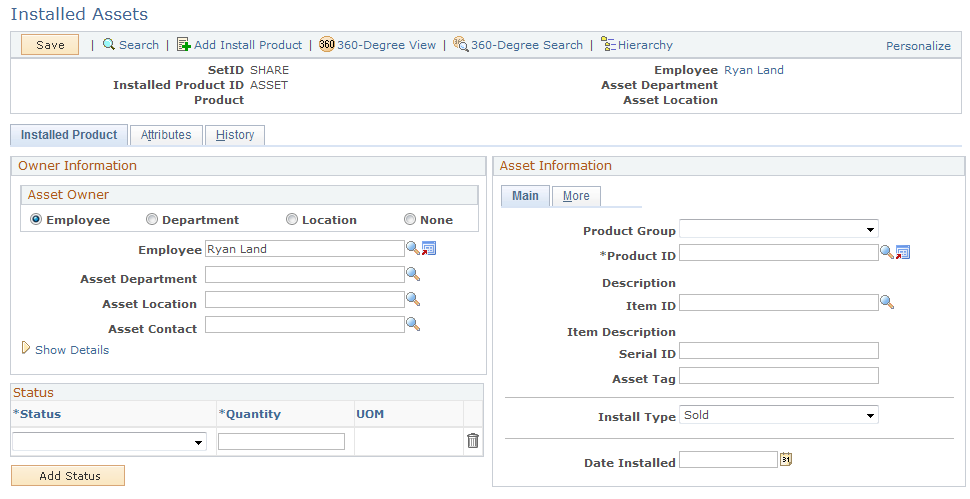Select the More tab in Asset Information
Screen dimensions: 970x499
click(x=576, y=196)
